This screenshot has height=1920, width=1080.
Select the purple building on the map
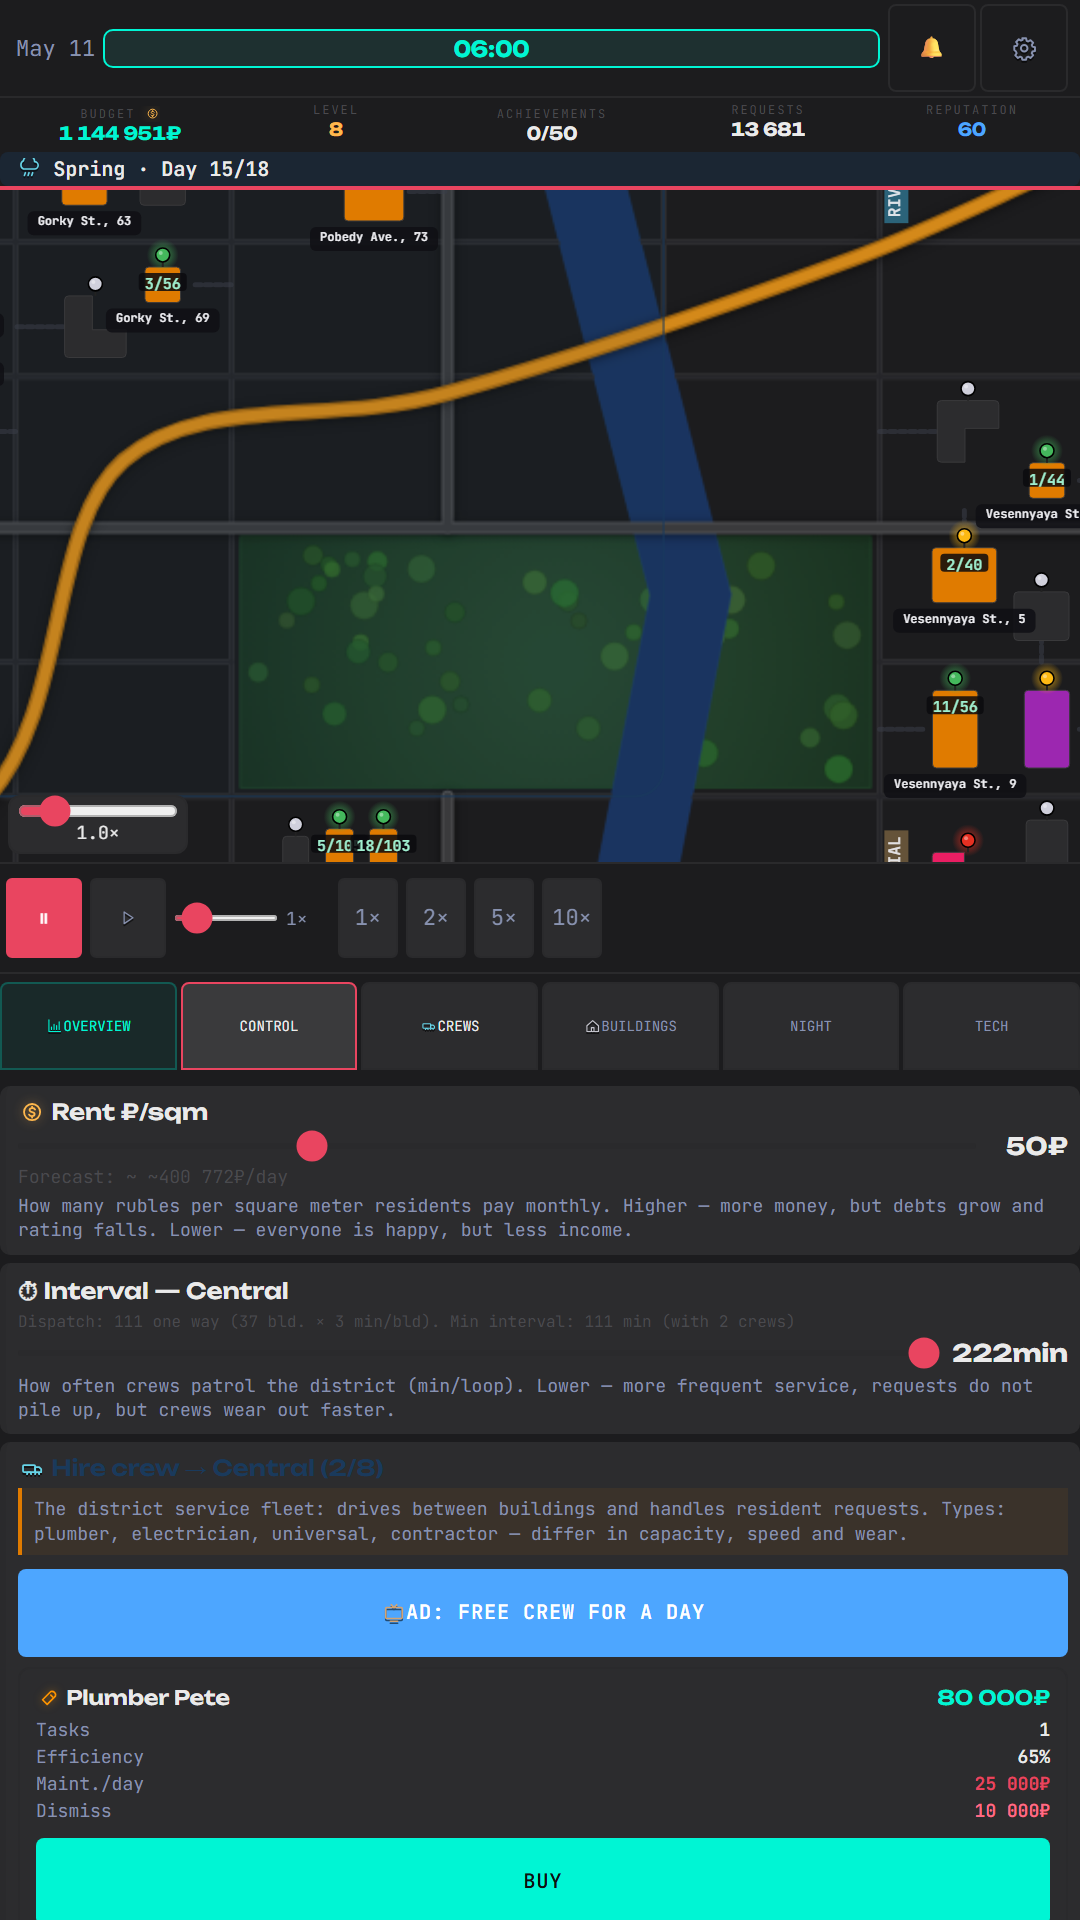tap(1047, 729)
